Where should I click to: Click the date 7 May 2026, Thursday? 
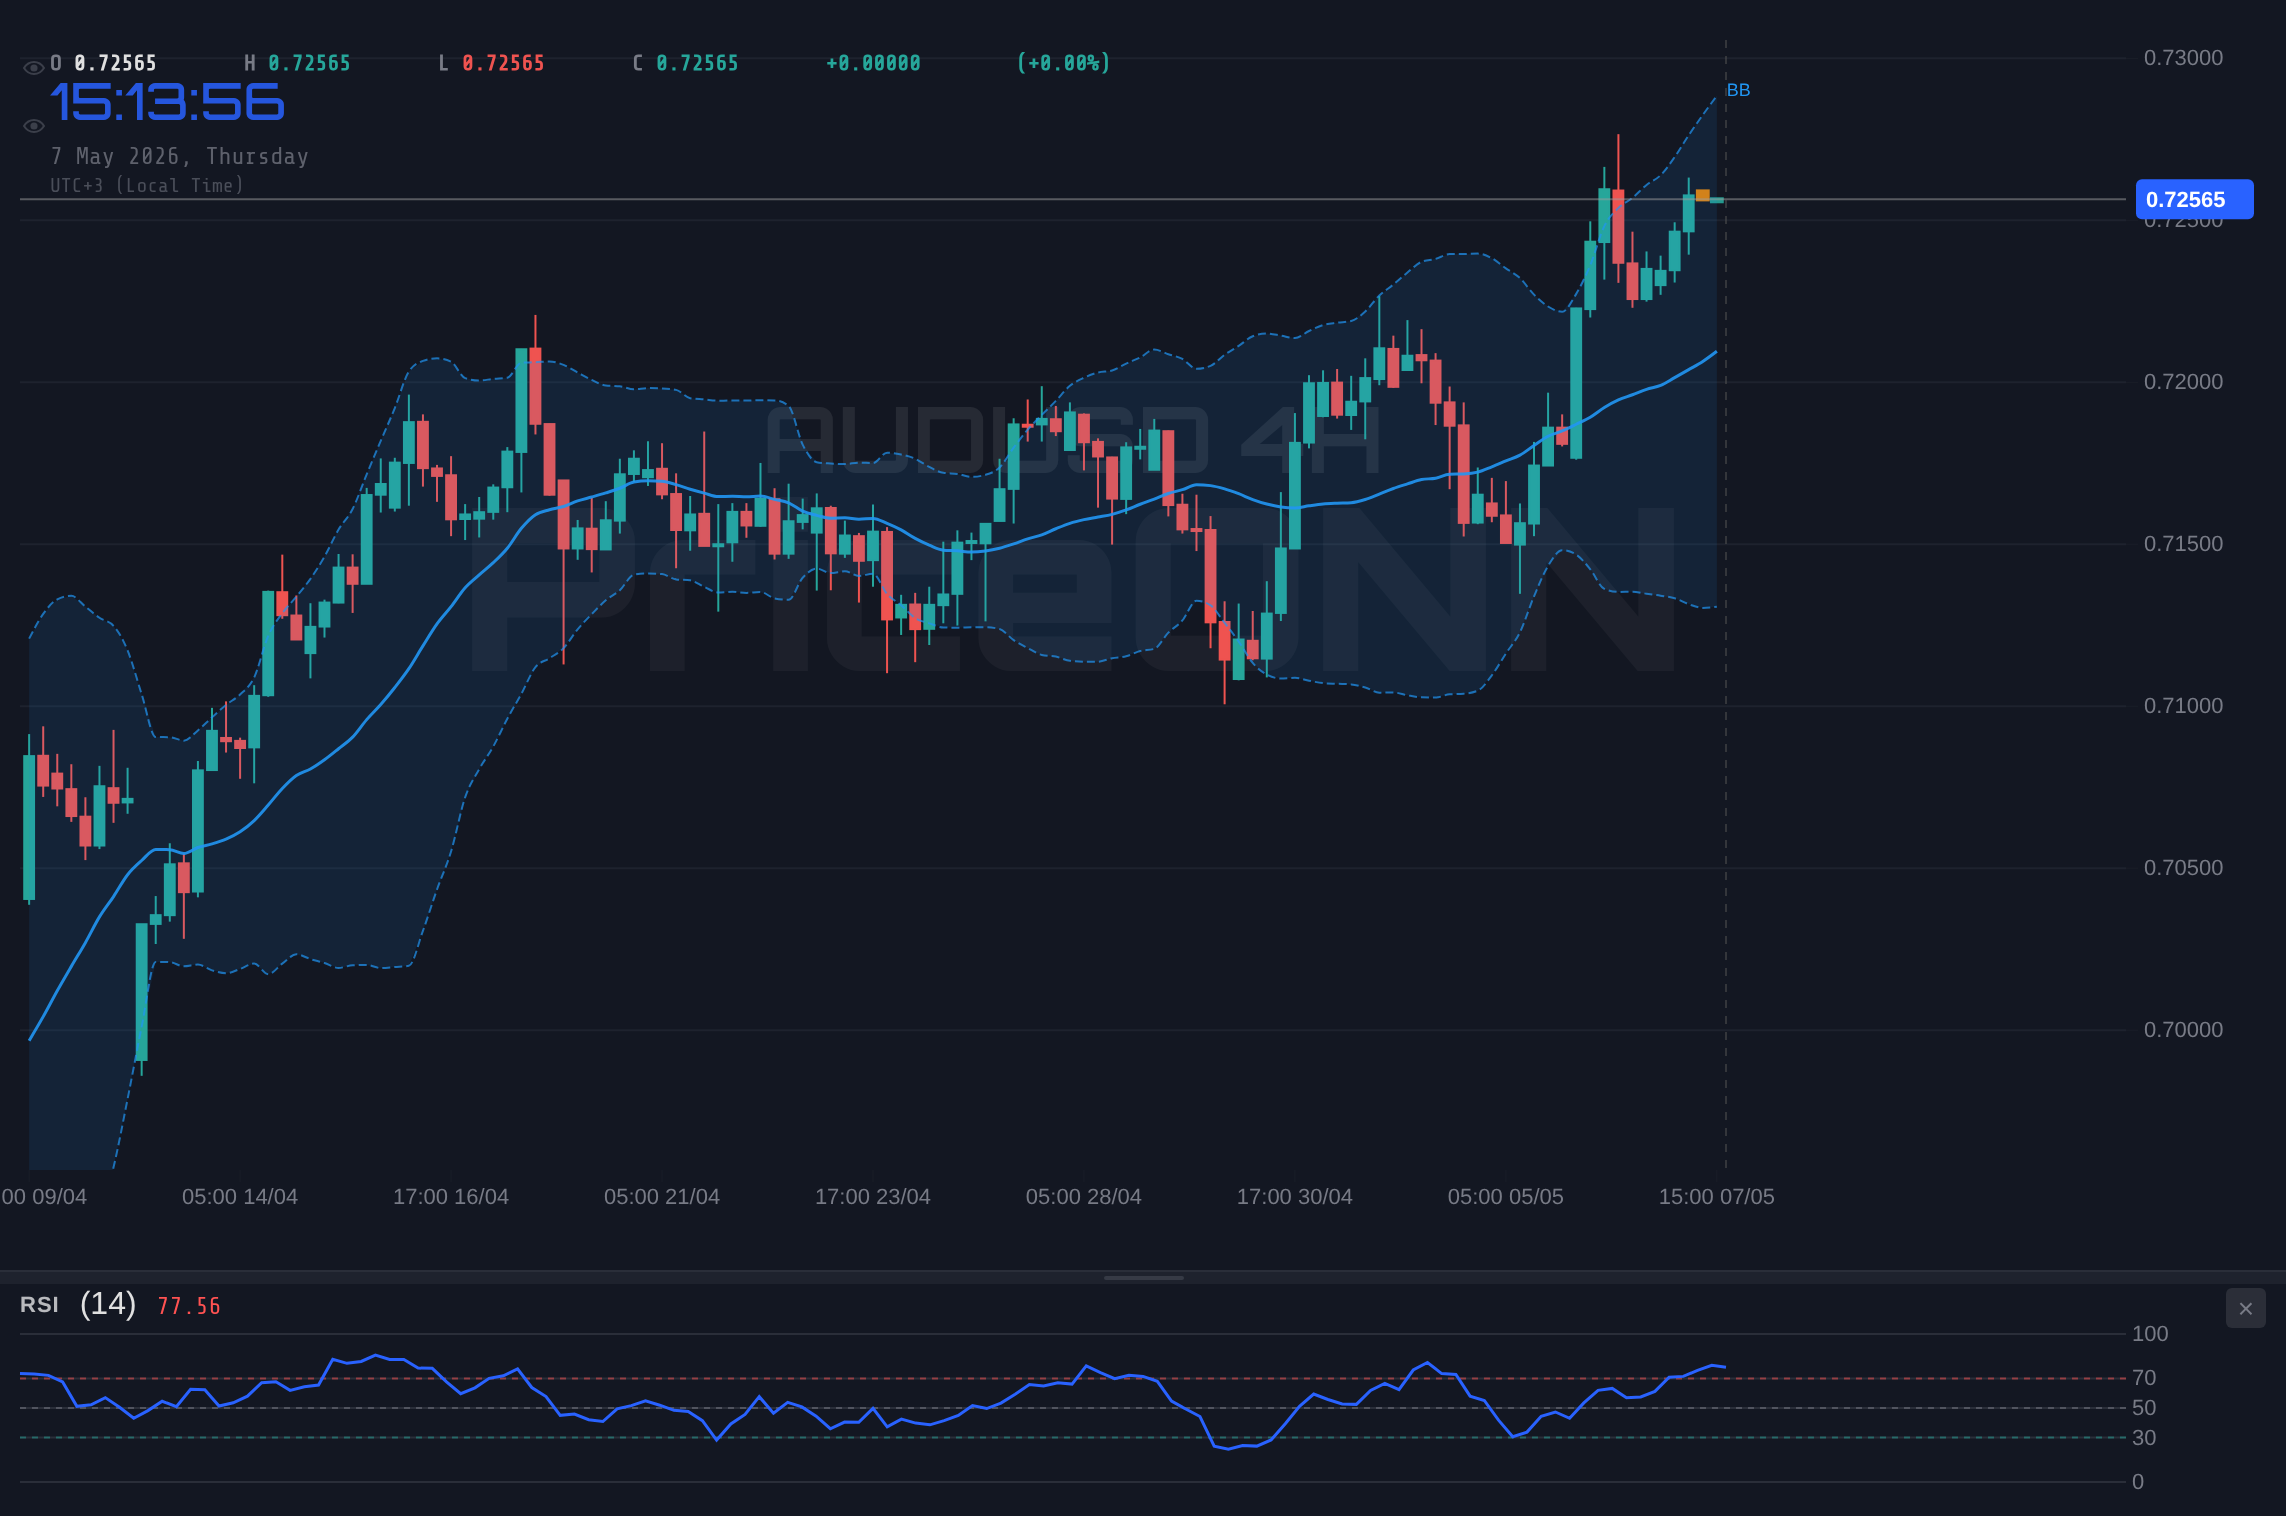[x=180, y=156]
